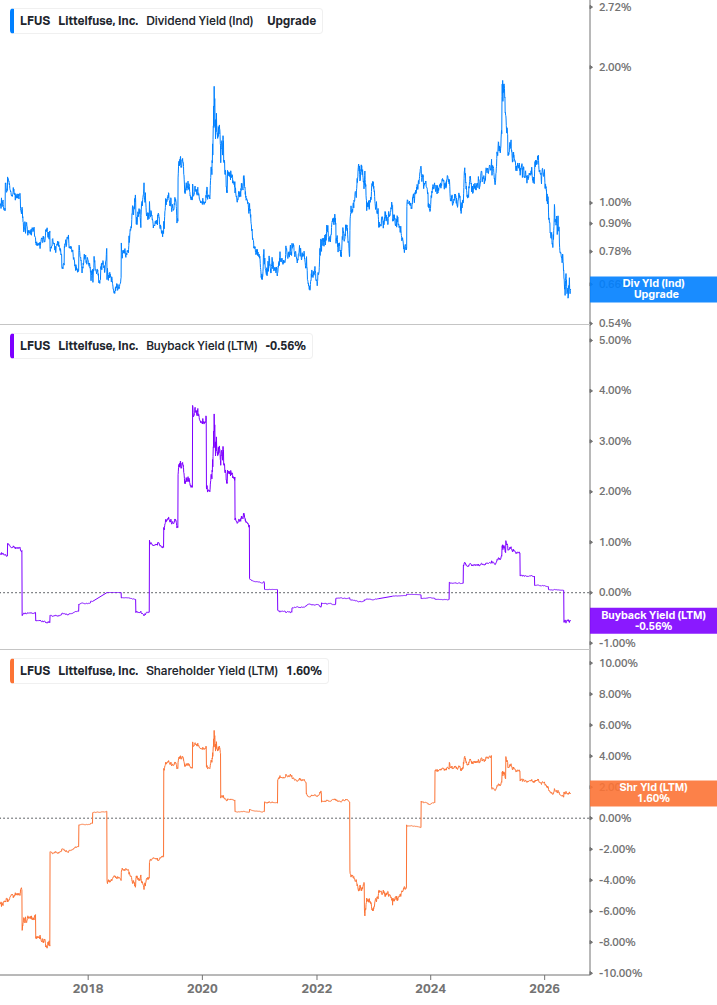The image size is (717, 1005).
Task: Click Littelfuse, Inc. name in Buyback Yield legend
Action: point(98,346)
